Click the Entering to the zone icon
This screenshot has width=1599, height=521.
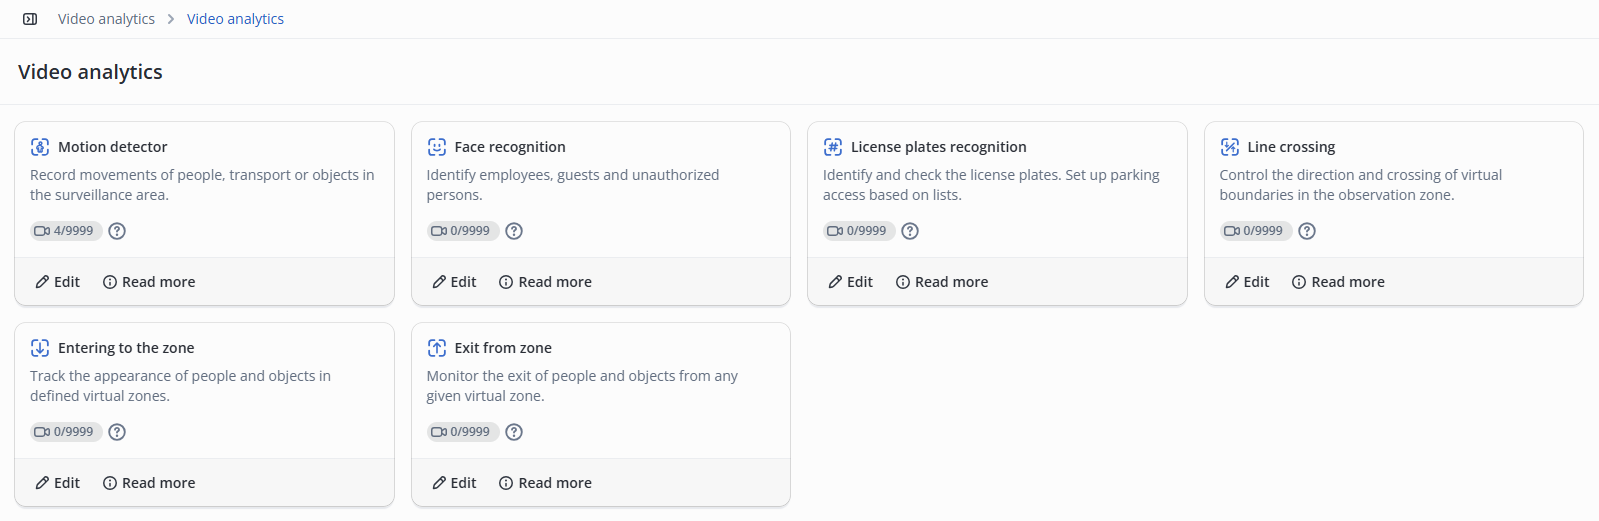[40, 348]
